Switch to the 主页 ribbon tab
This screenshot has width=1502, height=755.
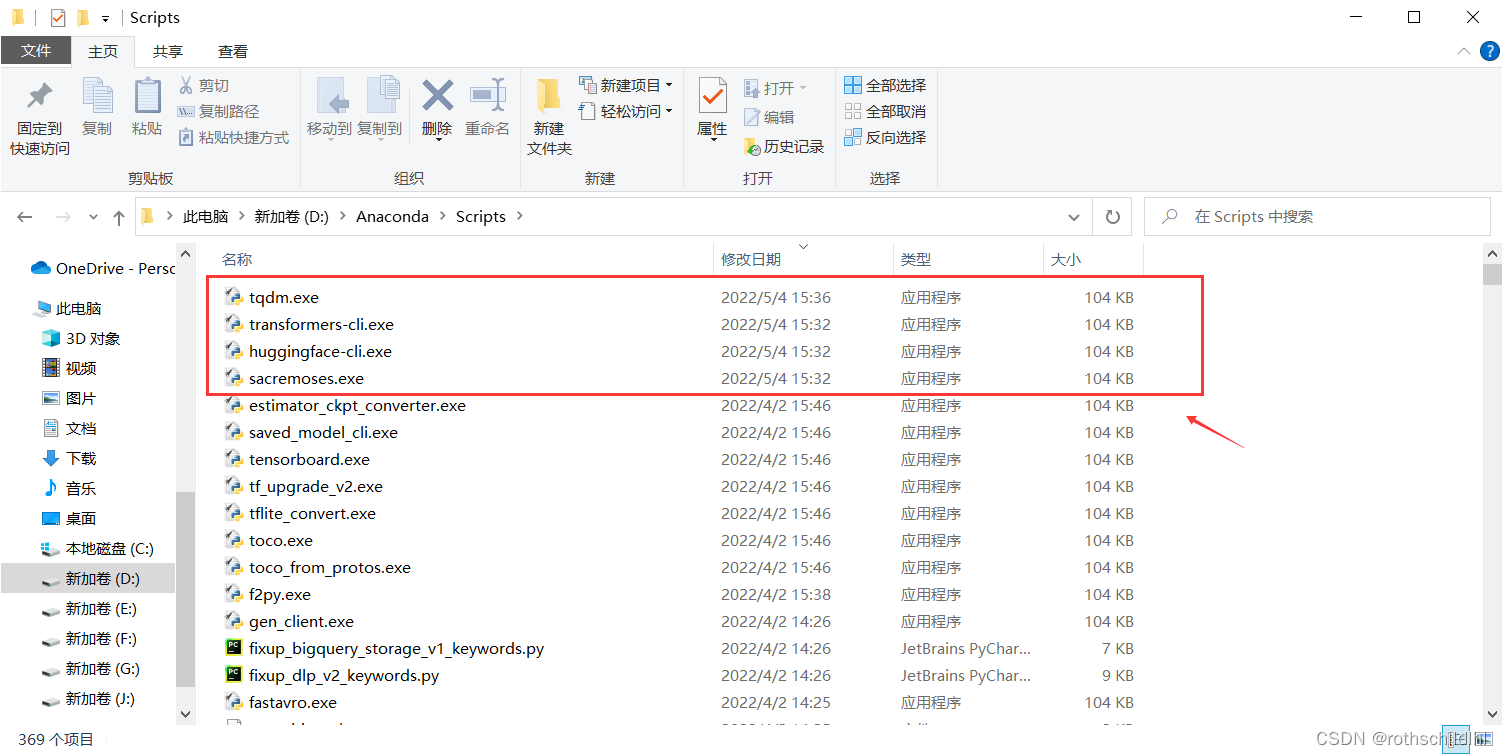pyautogui.click(x=103, y=51)
